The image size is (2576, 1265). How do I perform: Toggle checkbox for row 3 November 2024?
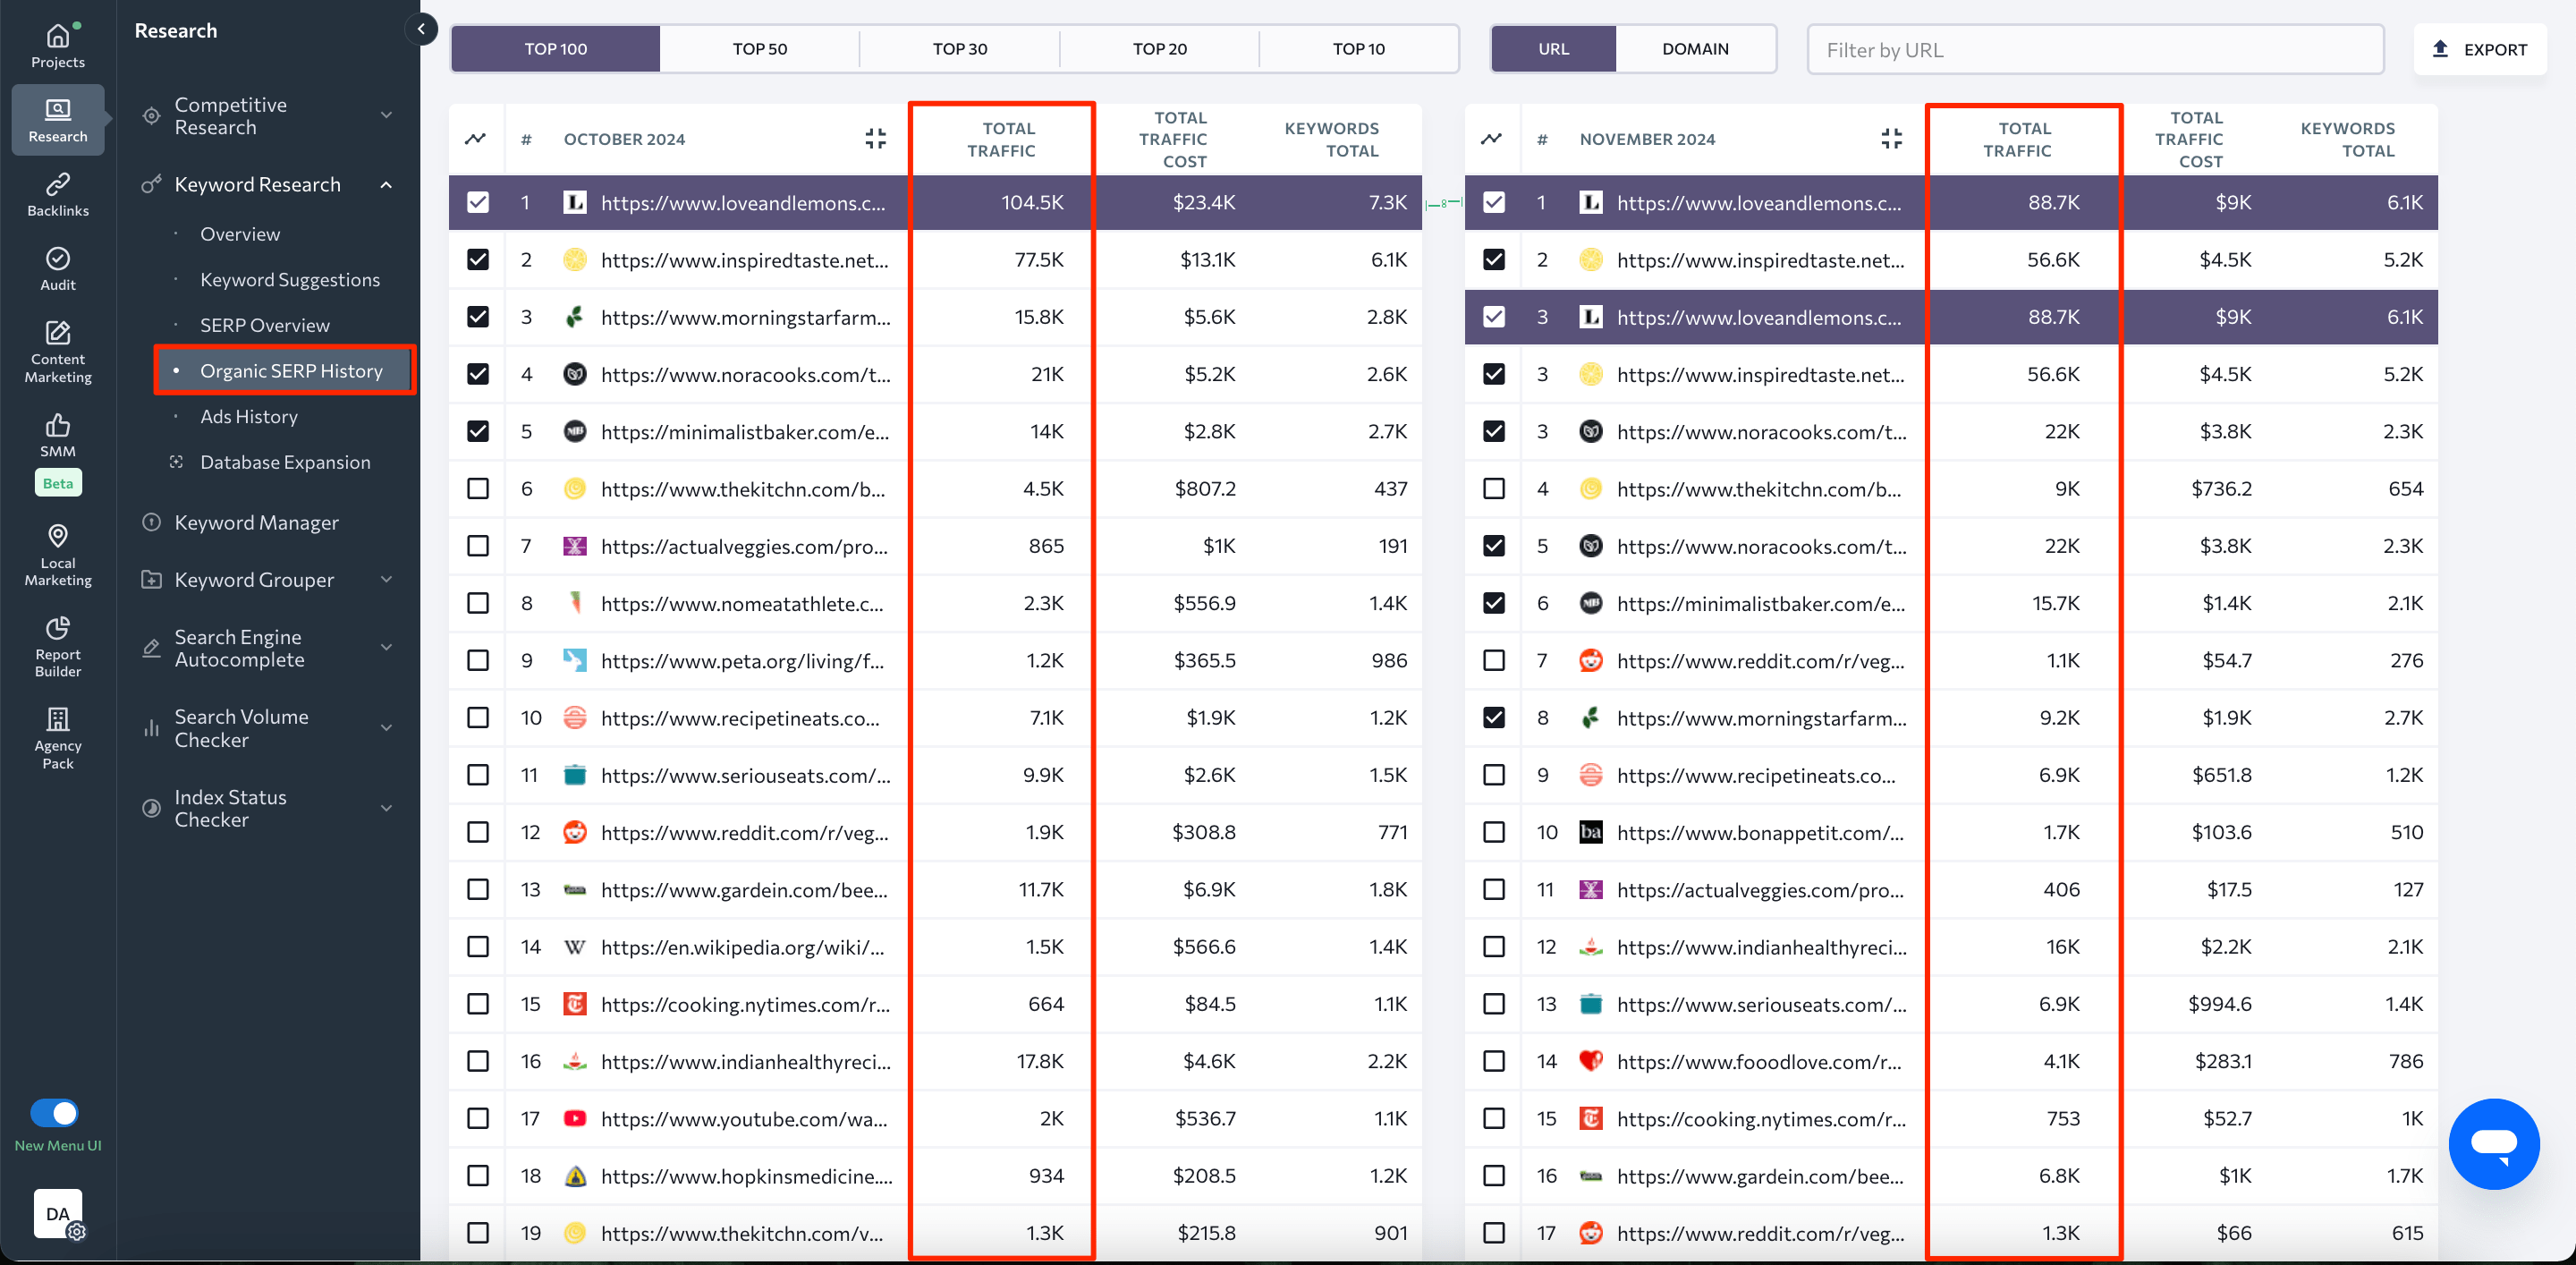[x=1494, y=317]
